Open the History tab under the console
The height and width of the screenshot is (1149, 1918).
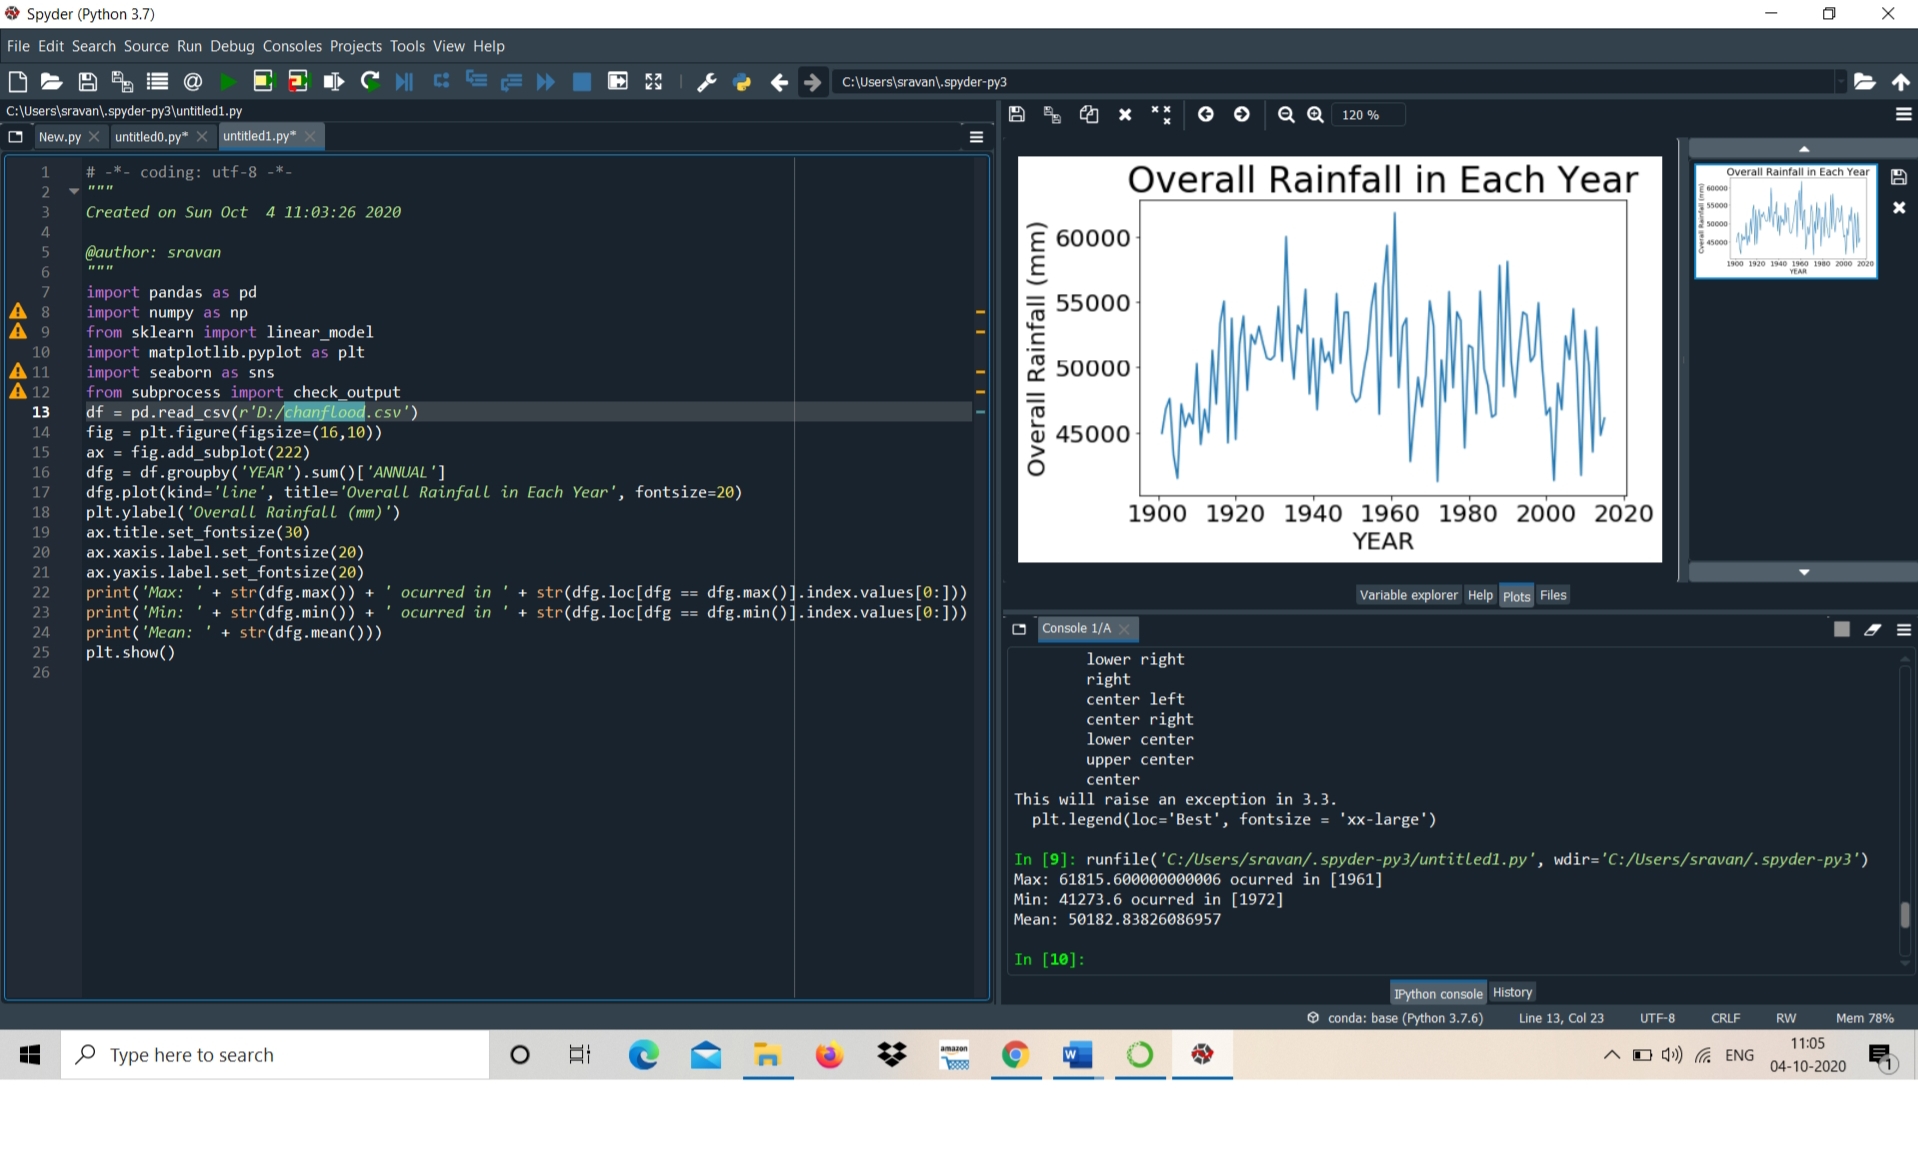1512,992
